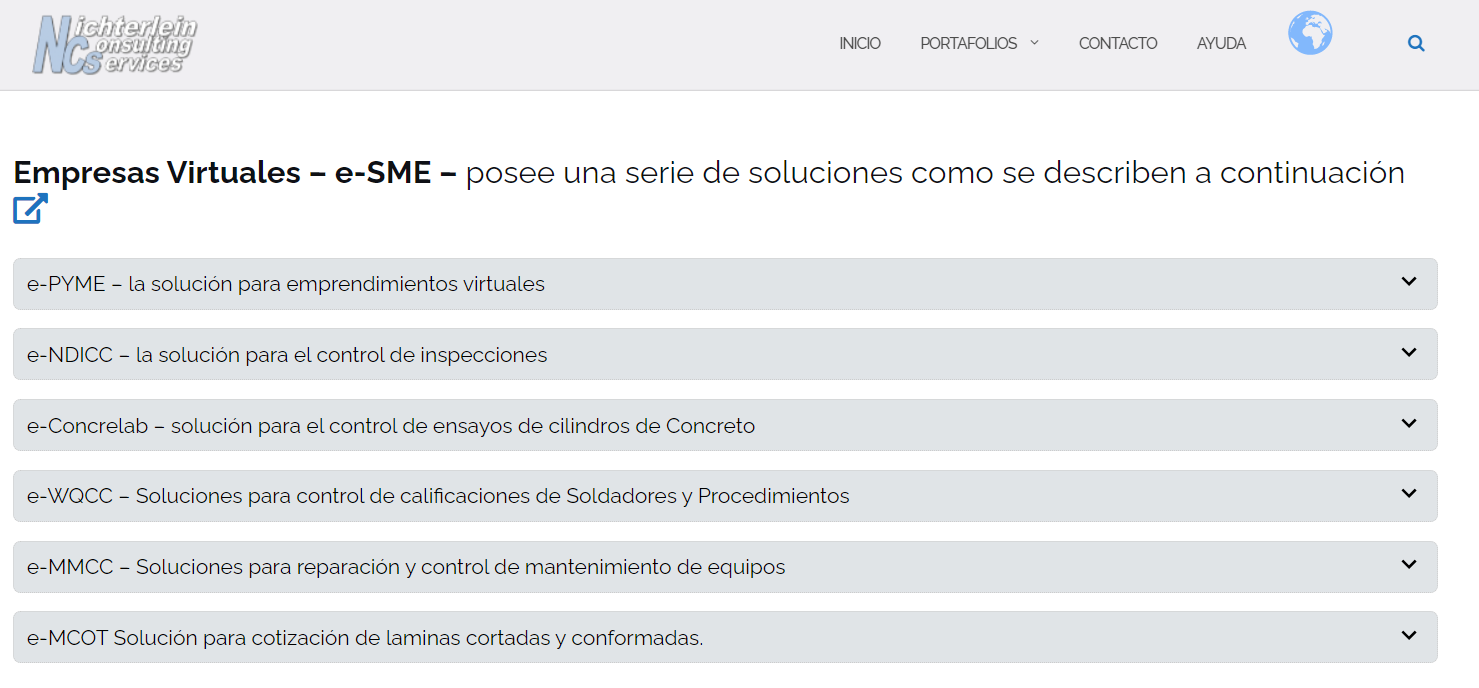The width and height of the screenshot is (1479, 688).
Task: Click the chevron on the e-MMCC row
Action: pyautogui.click(x=1409, y=565)
